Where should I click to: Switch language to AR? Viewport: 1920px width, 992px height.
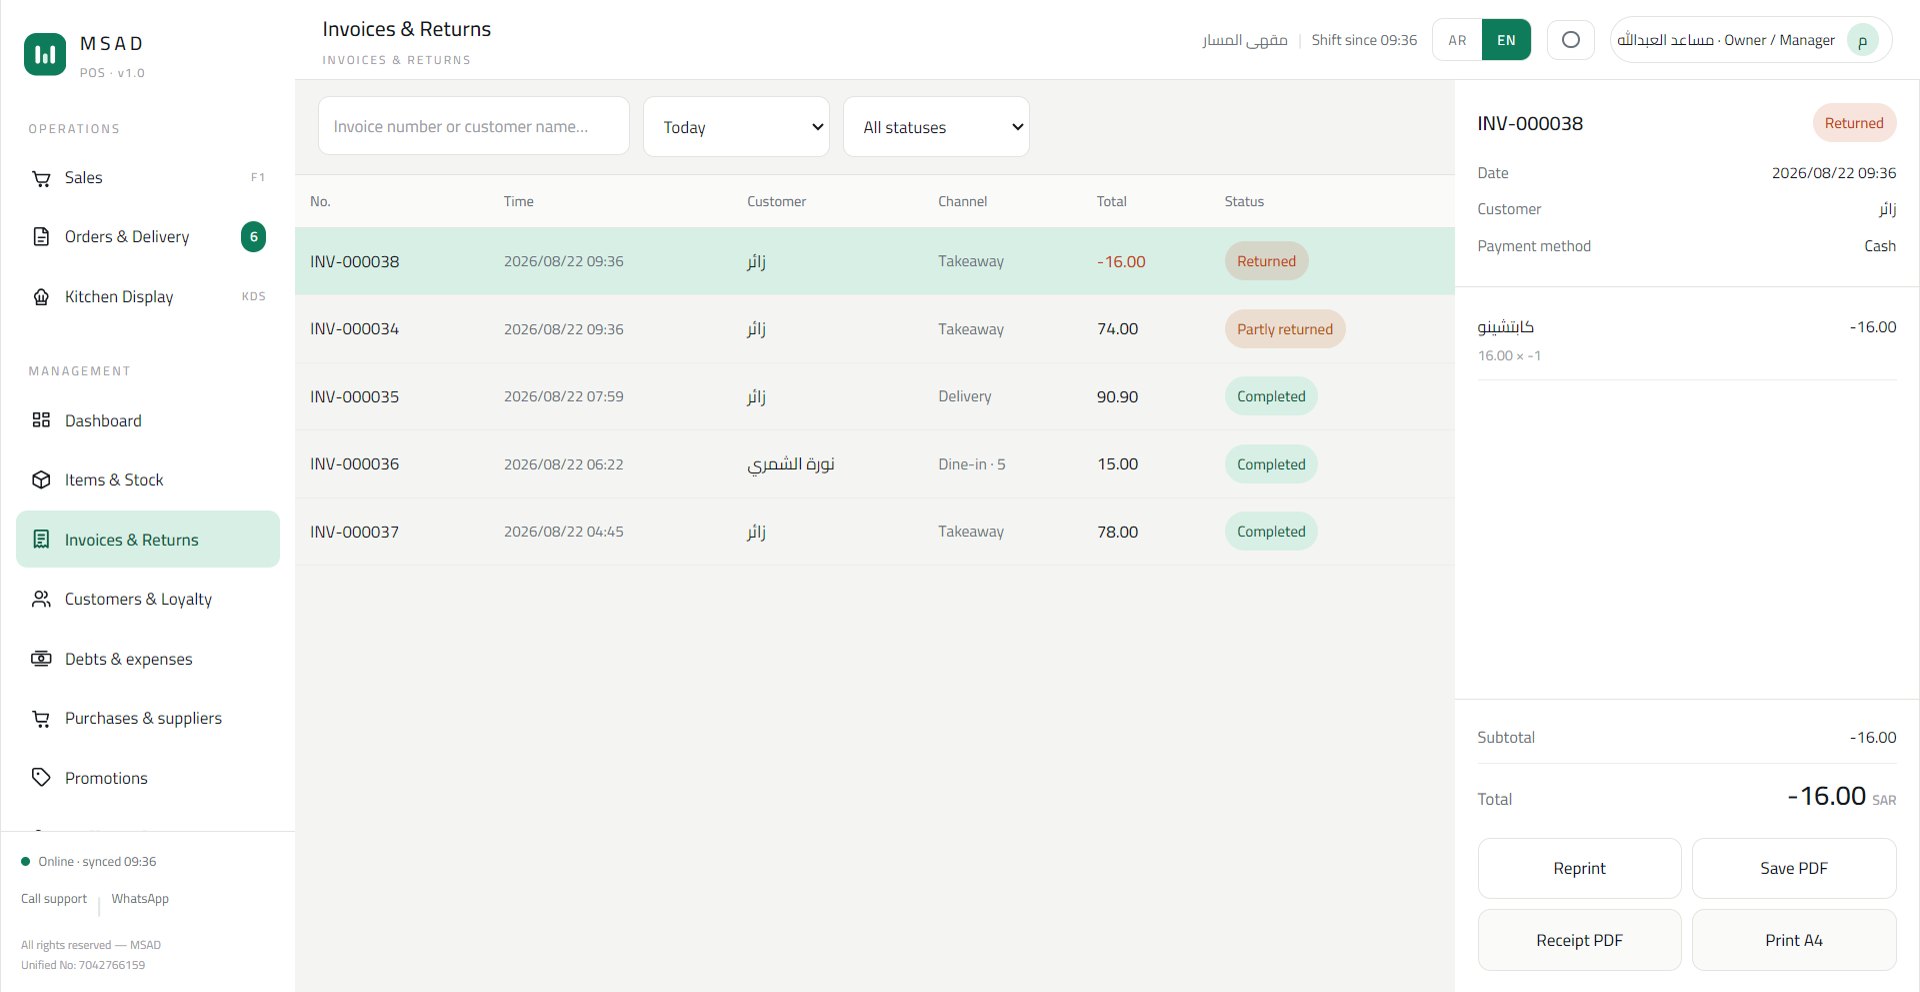pos(1457,40)
